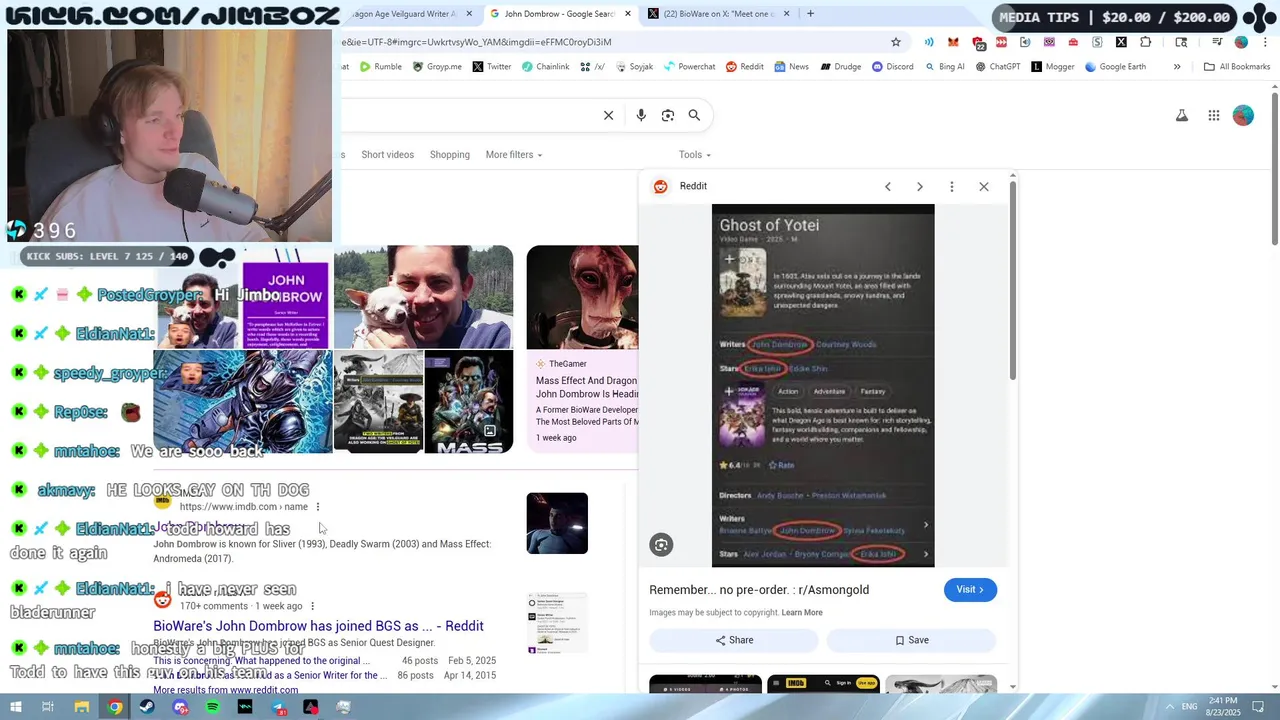The height and width of the screenshot is (720, 1280).
Task: Open Spotify from the taskbar
Action: tap(212, 707)
